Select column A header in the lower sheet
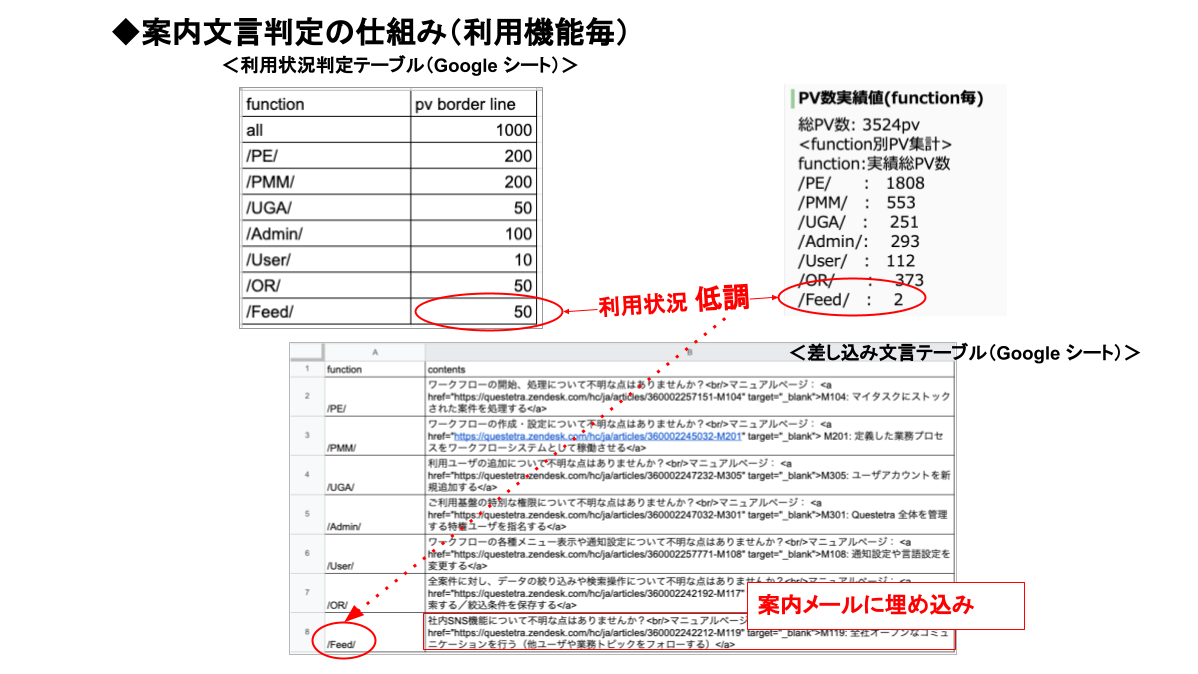 374,352
